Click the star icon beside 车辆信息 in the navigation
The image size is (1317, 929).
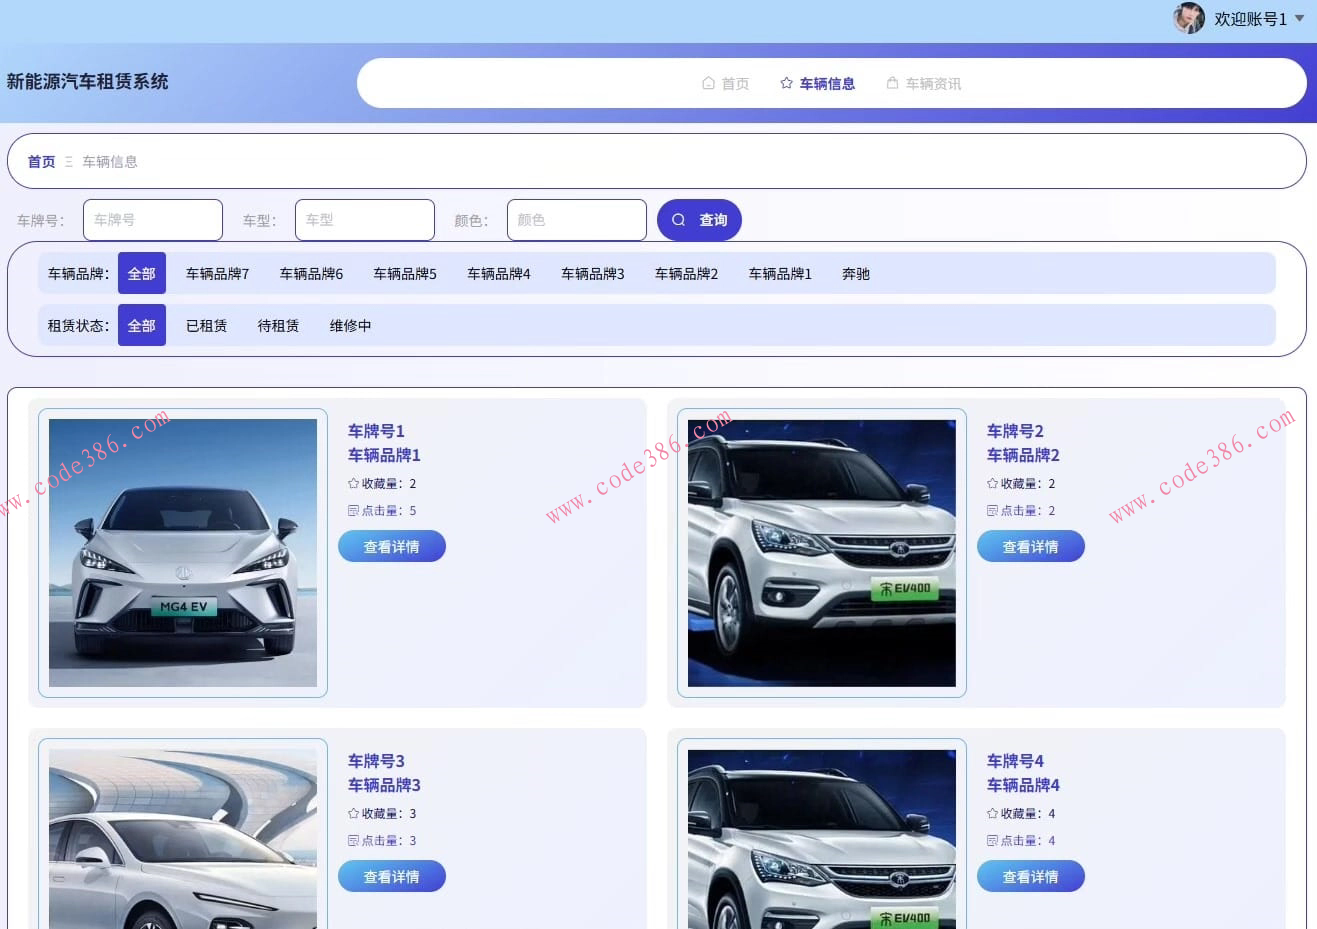[786, 83]
